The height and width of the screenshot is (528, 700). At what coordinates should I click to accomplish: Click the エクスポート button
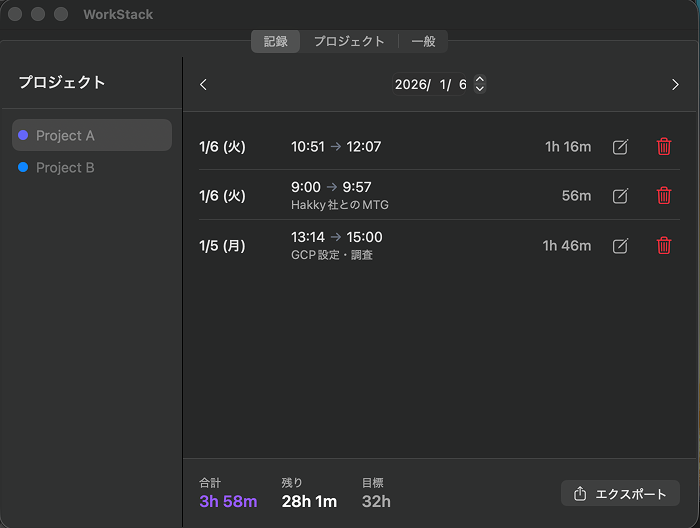pos(620,493)
